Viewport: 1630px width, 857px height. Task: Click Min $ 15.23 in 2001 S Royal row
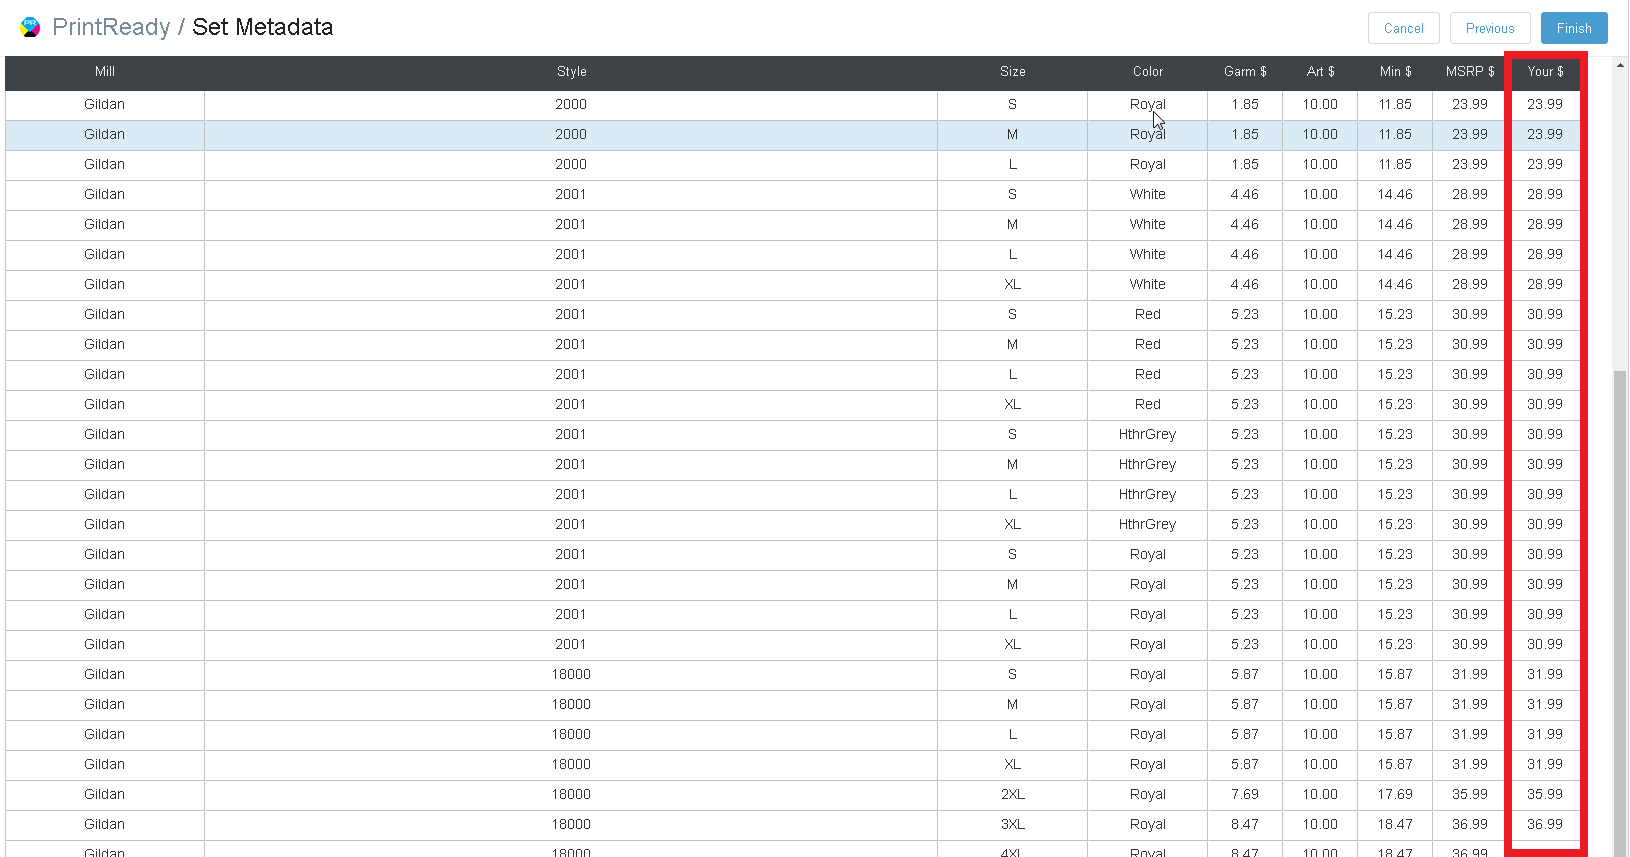(x=1395, y=554)
